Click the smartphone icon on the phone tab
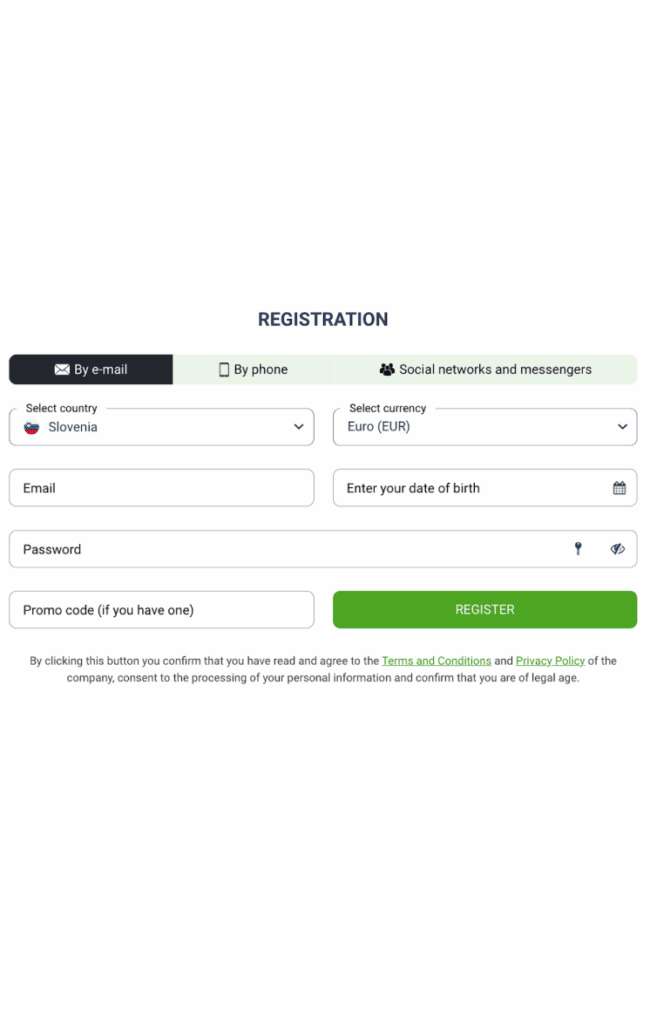Screen dimensions: 650x1024 pyautogui.click(x=224, y=370)
